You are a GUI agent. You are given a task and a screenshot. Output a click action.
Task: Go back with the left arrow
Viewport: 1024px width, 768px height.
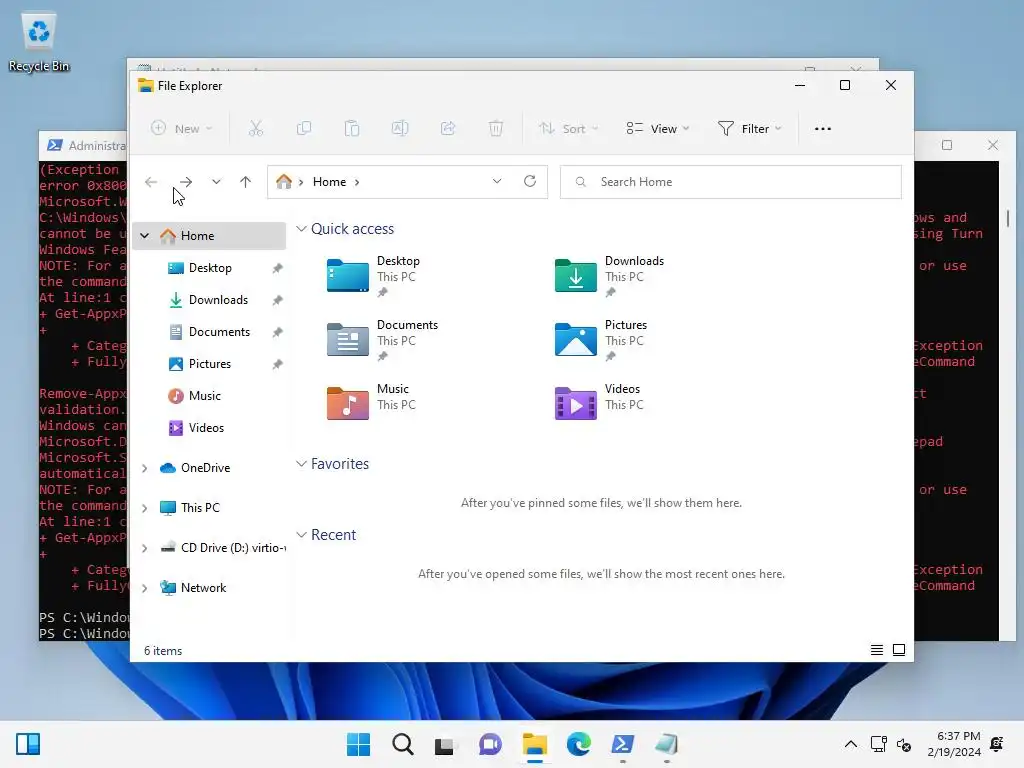[x=151, y=182]
